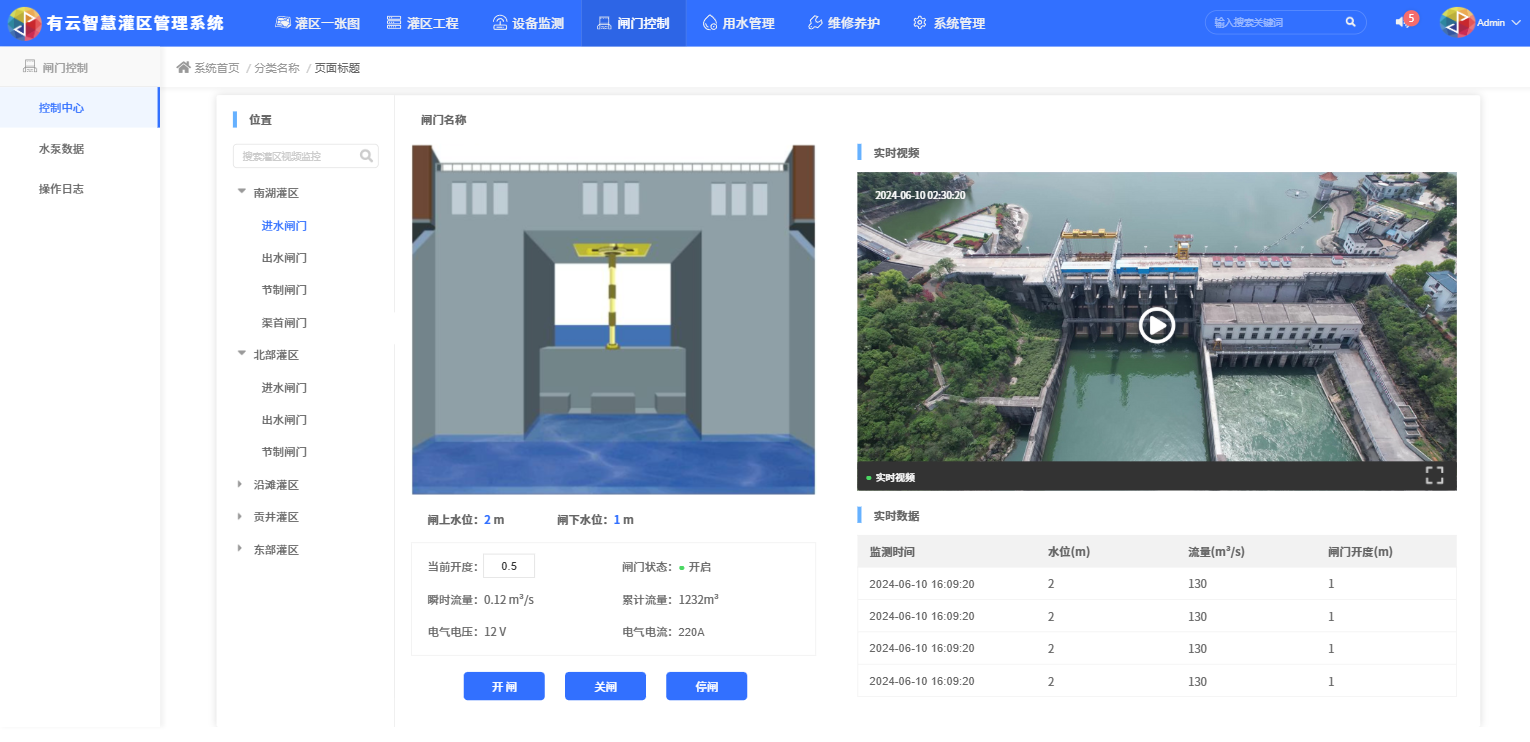1530x742 pixels.
Task: Select 出水闸门 under 南湖灌区
Action: pos(284,258)
